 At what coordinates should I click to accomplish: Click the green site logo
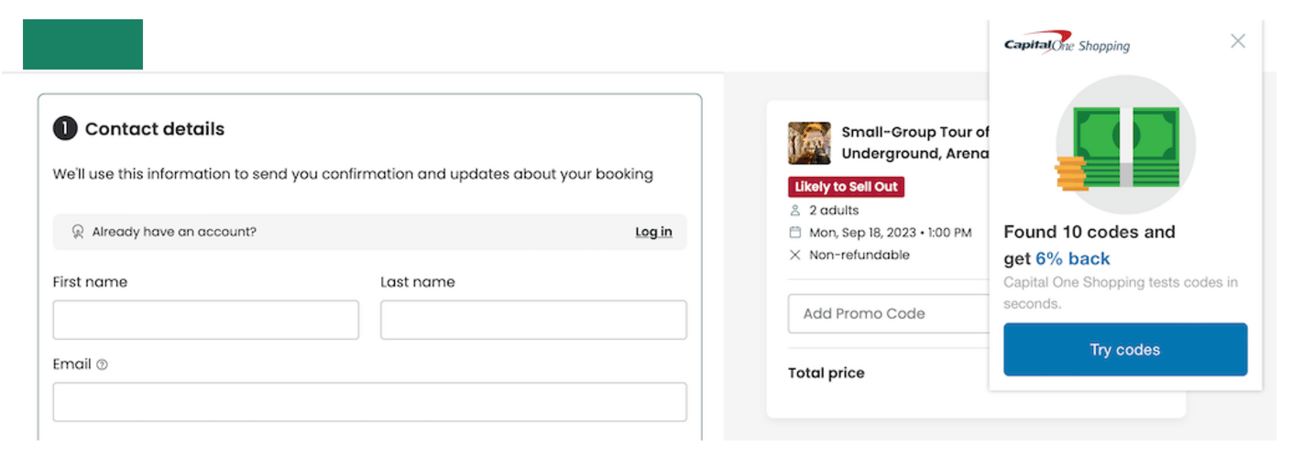tap(83, 44)
